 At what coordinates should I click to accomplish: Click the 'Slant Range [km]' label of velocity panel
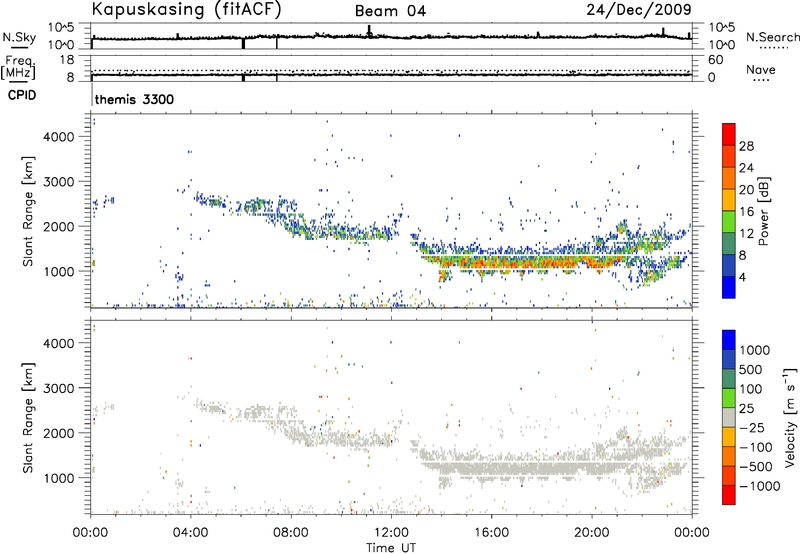click(28, 418)
